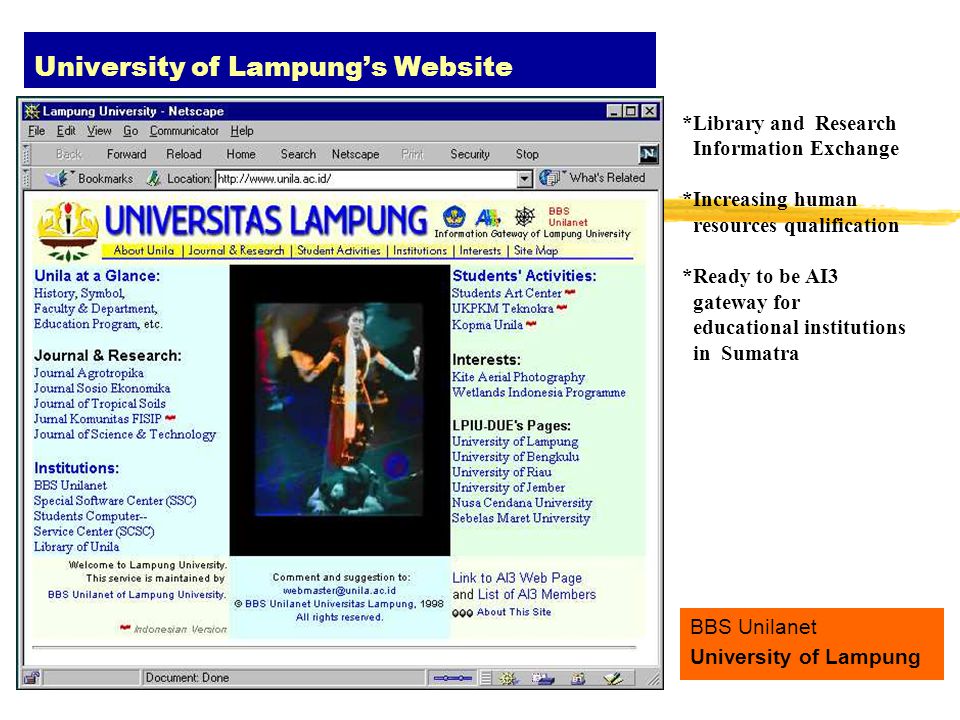Click the webmaster@unila.ac.id email link
Screen dimensions: 960x720
(x=339, y=590)
